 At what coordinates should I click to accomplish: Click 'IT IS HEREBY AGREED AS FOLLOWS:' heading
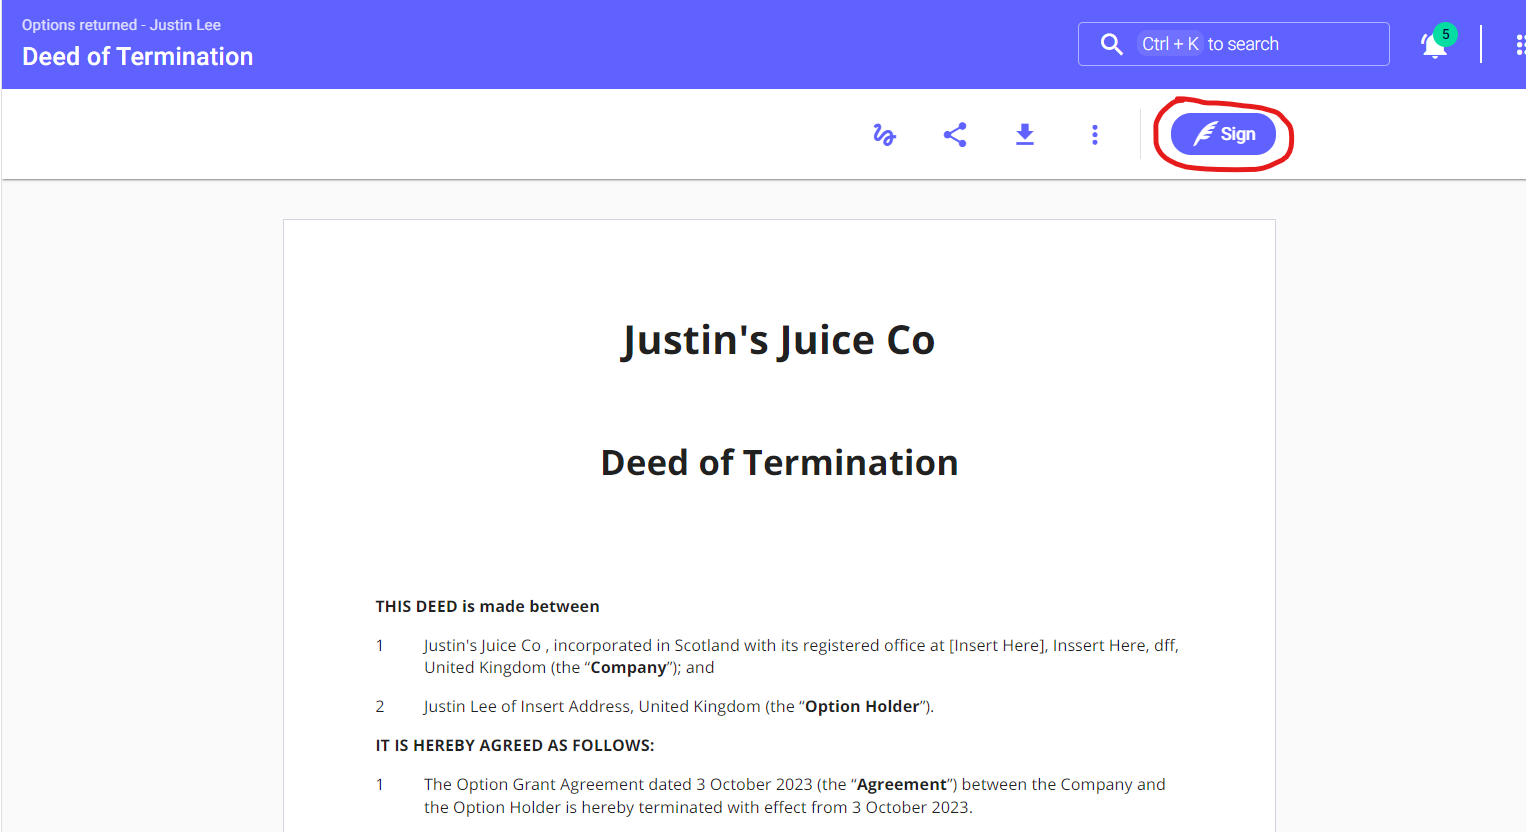pos(515,745)
